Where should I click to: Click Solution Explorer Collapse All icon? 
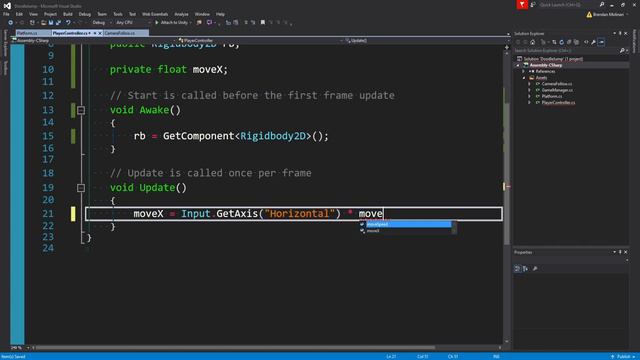(x=569, y=42)
